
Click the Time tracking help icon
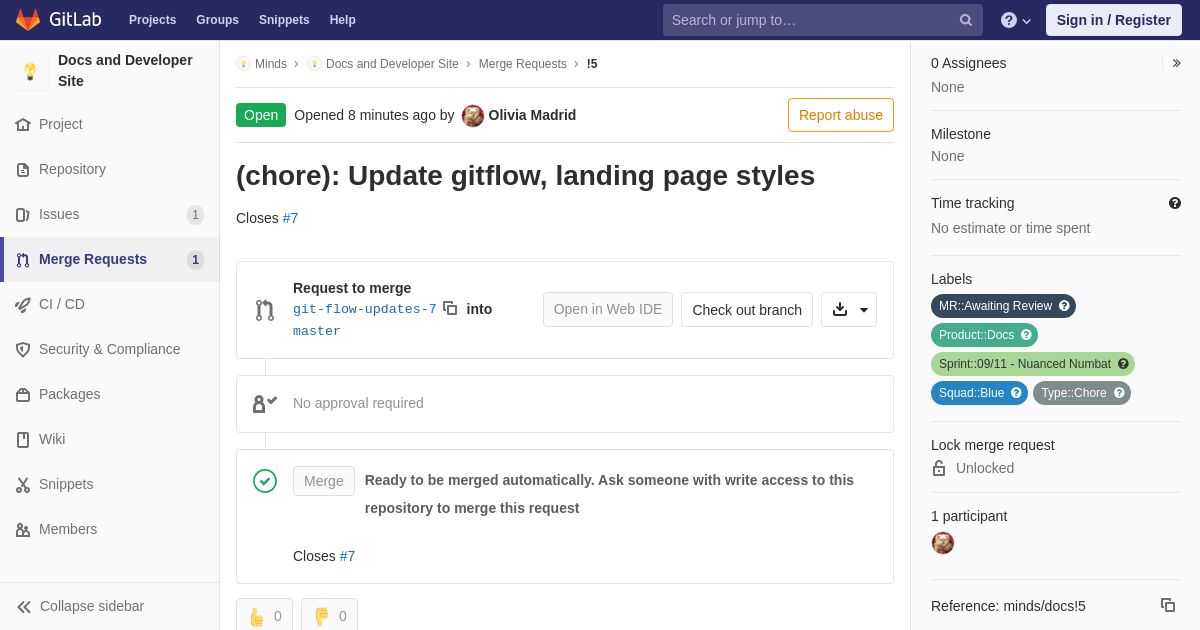[x=1175, y=203]
